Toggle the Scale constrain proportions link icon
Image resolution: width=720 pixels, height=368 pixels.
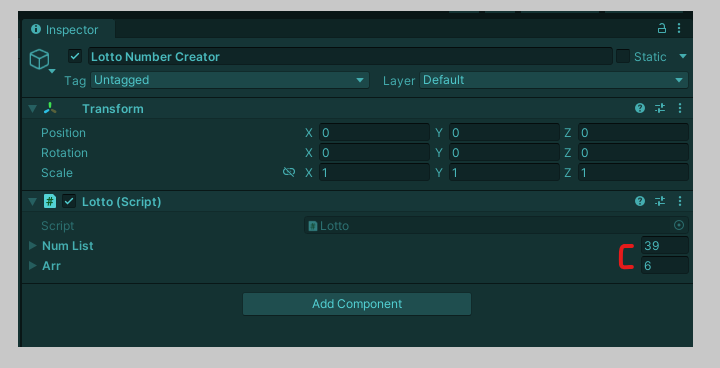(289, 172)
